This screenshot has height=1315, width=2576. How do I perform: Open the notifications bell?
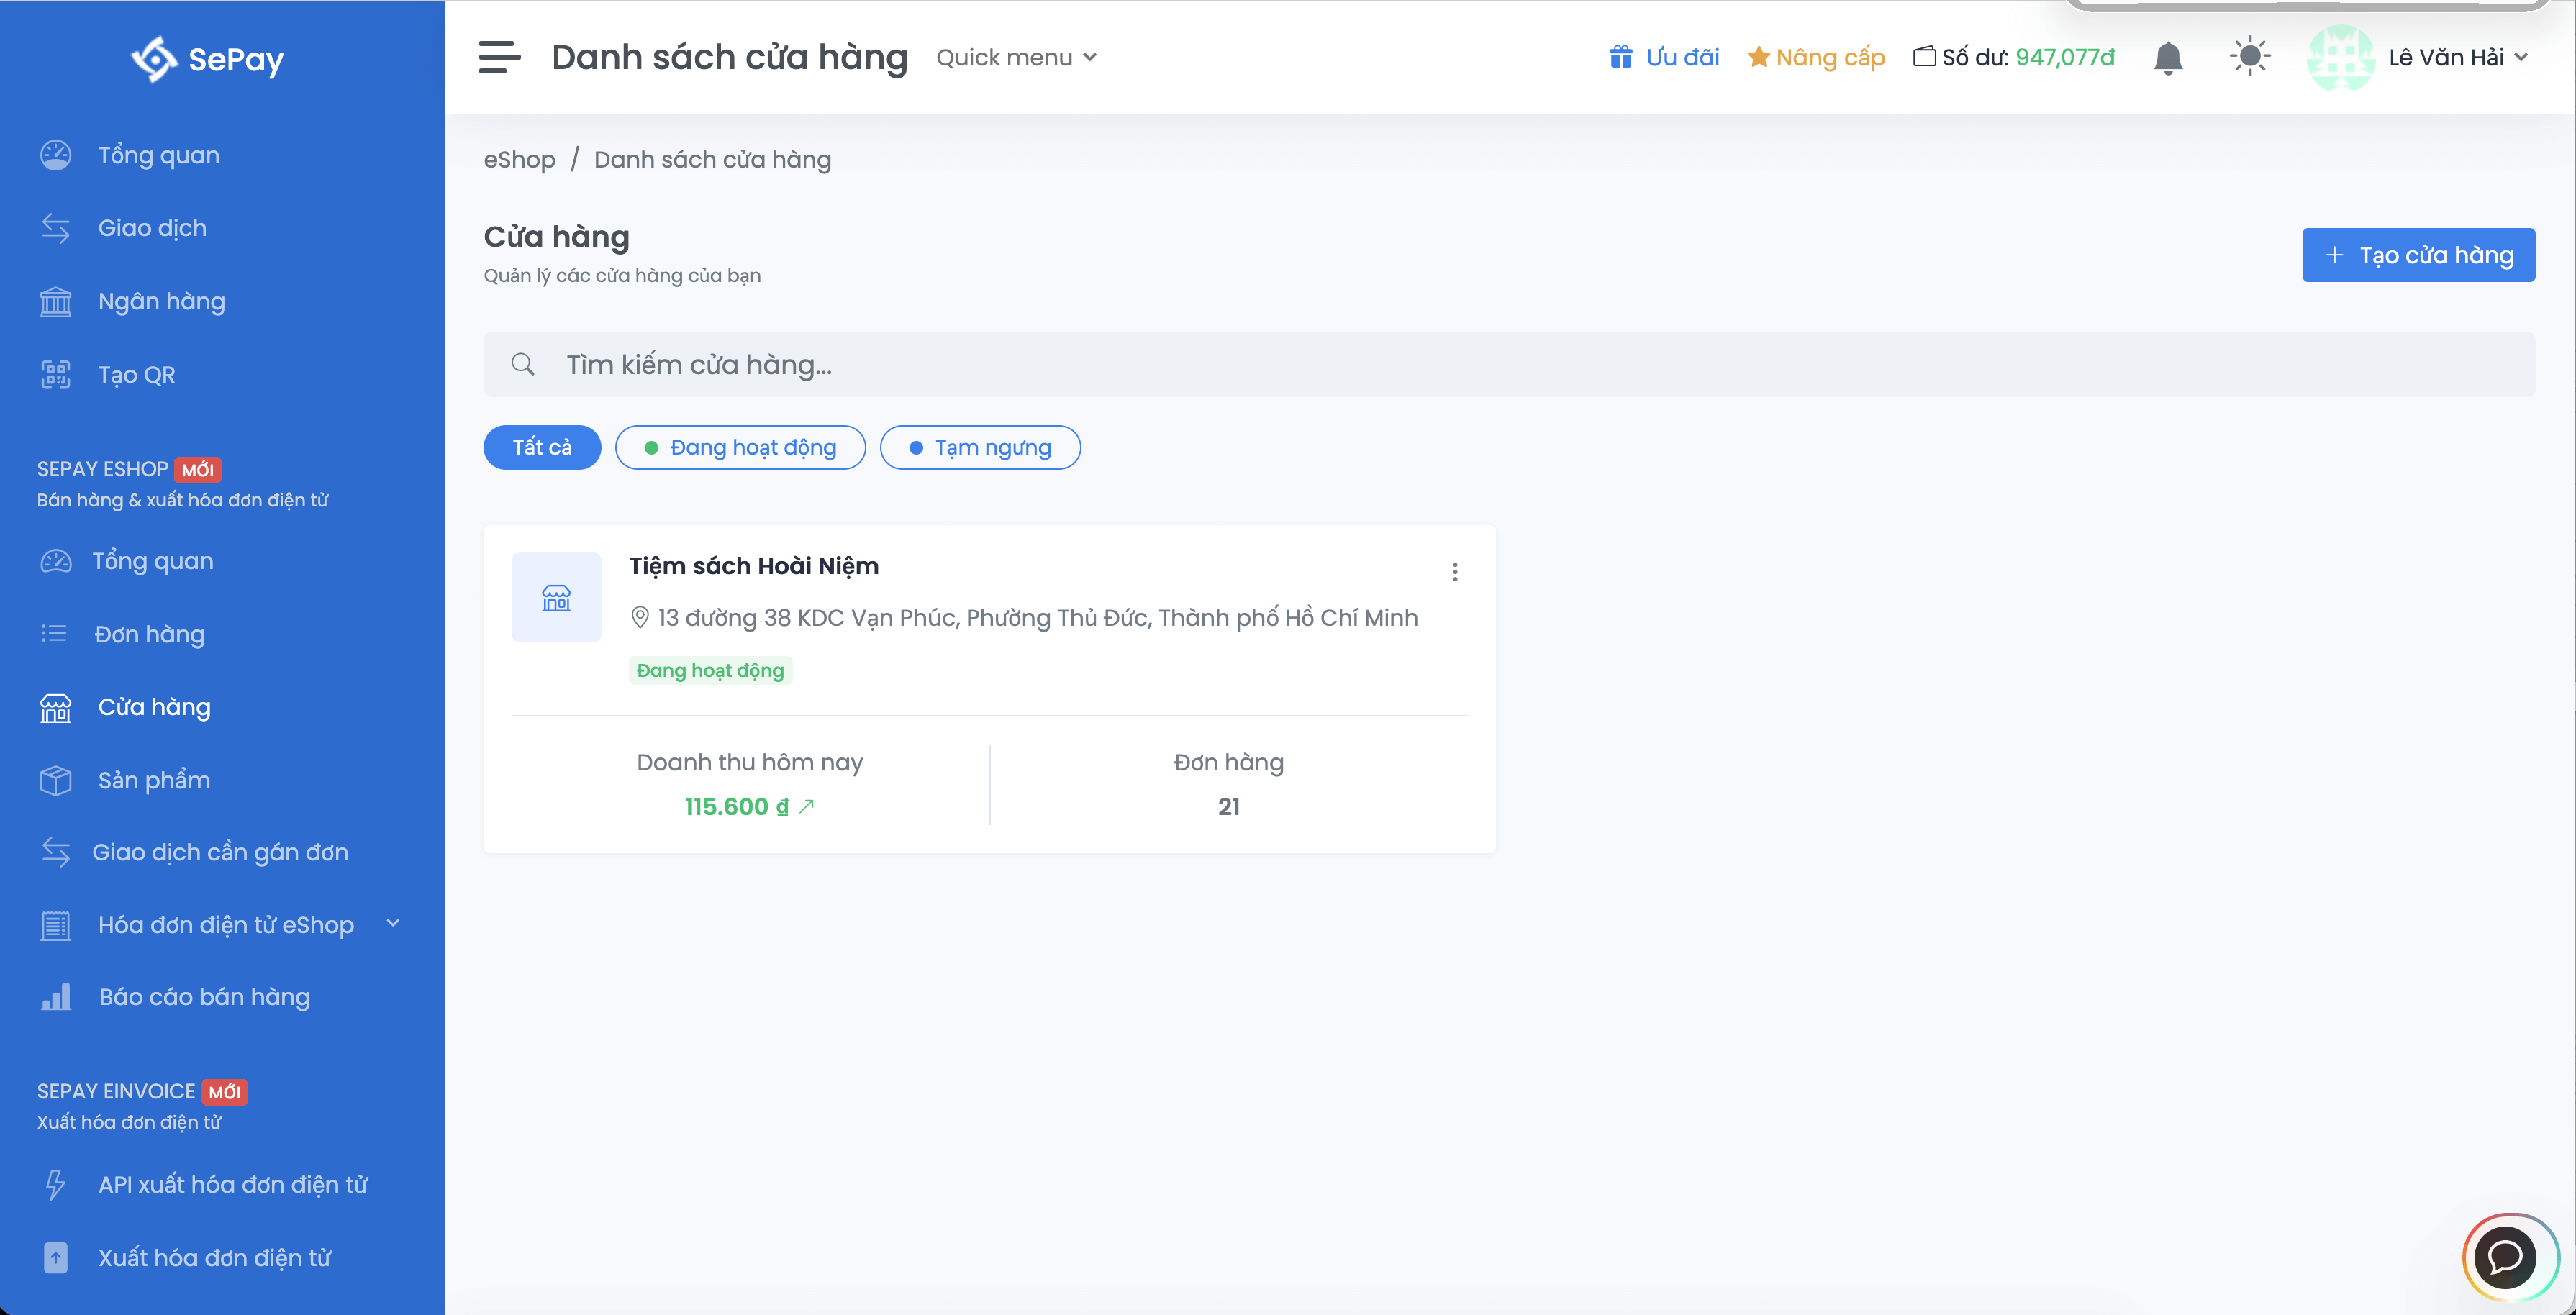pyautogui.click(x=2167, y=57)
